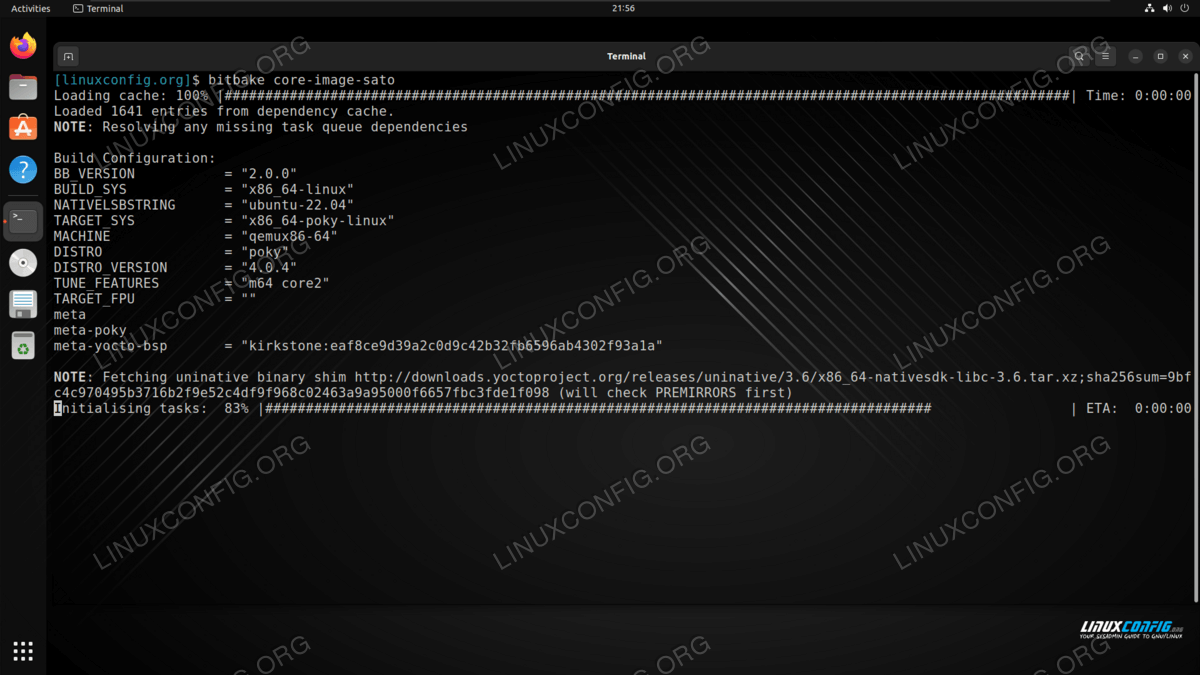The width and height of the screenshot is (1200, 675).
Task: Open the Activities overview
Action: coord(31,8)
